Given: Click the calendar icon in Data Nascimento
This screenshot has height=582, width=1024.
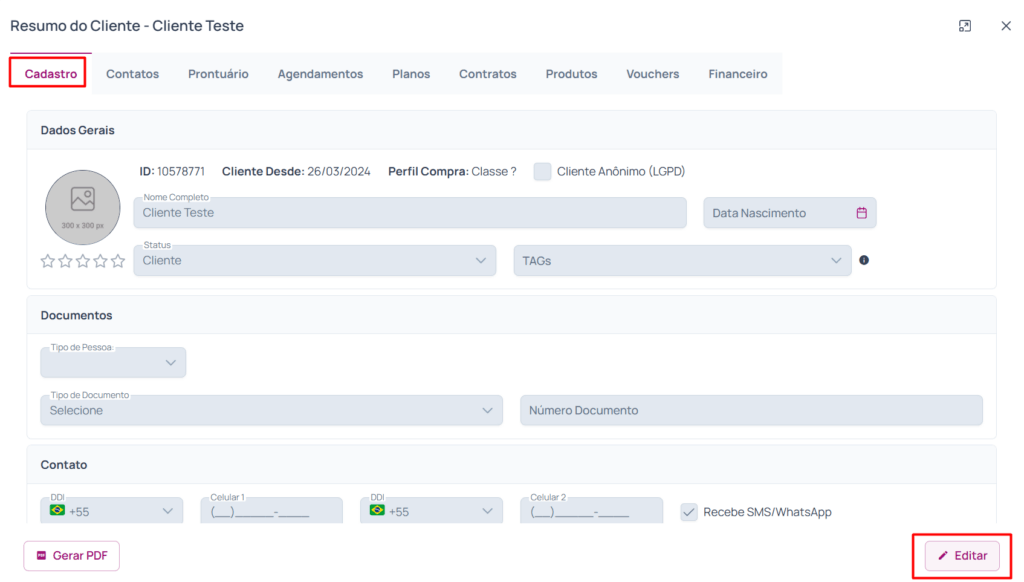Looking at the screenshot, I should tap(861, 213).
